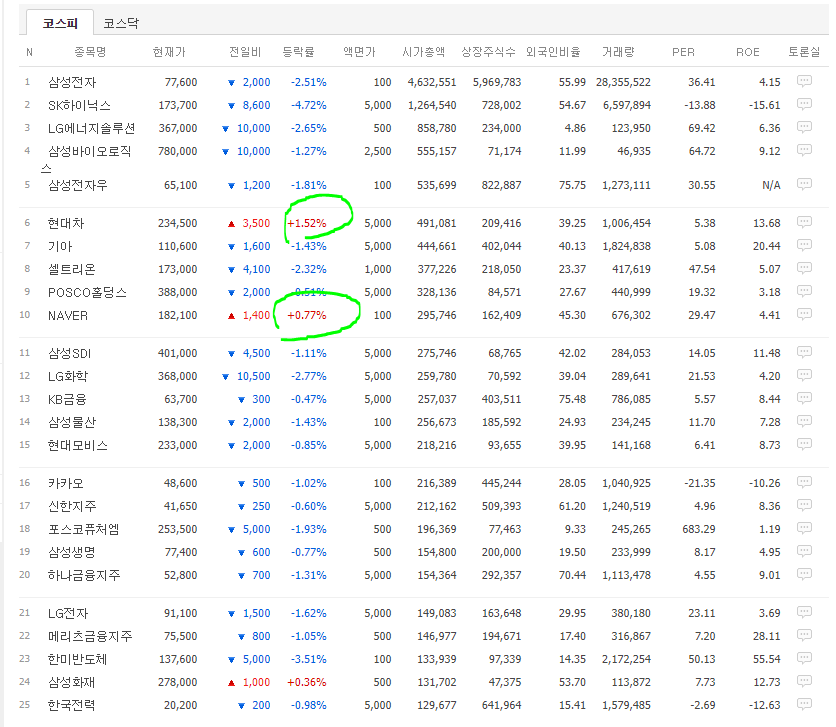
Task: Open the KB금융 stock link
Action: click(67, 399)
